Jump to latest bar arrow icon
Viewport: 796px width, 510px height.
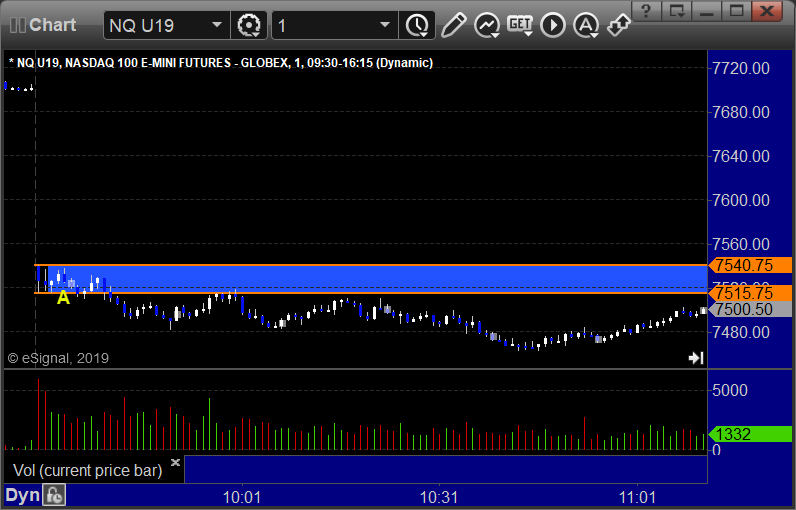click(x=696, y=358)
